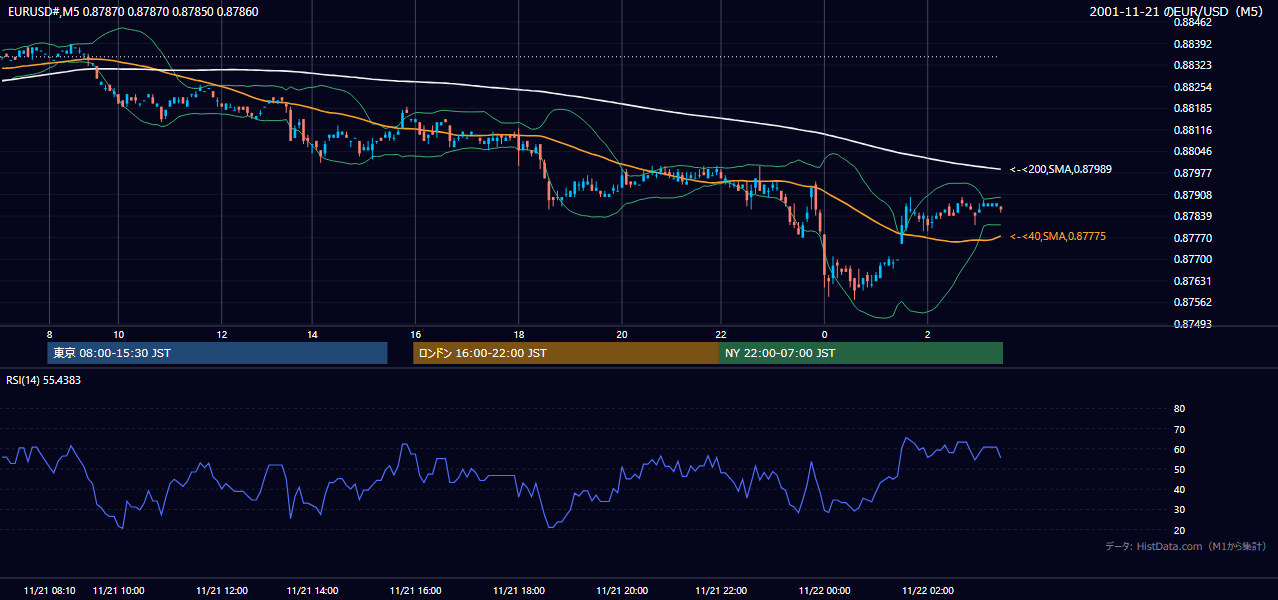Click price axis value 0.88116
The height and width of the screenshot is (600, 1278).
(1192, 130)
